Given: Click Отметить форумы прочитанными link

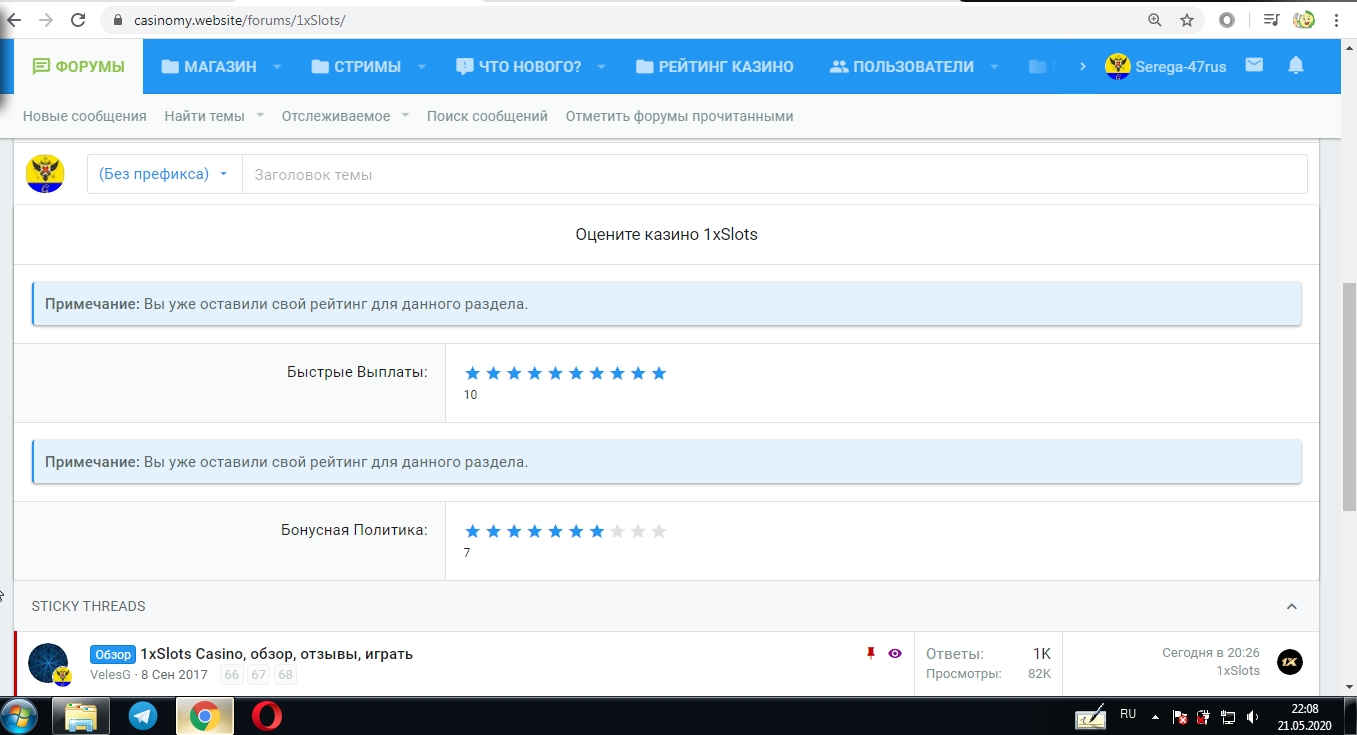Looking at the screenshot, I should [x=679, y=116].
